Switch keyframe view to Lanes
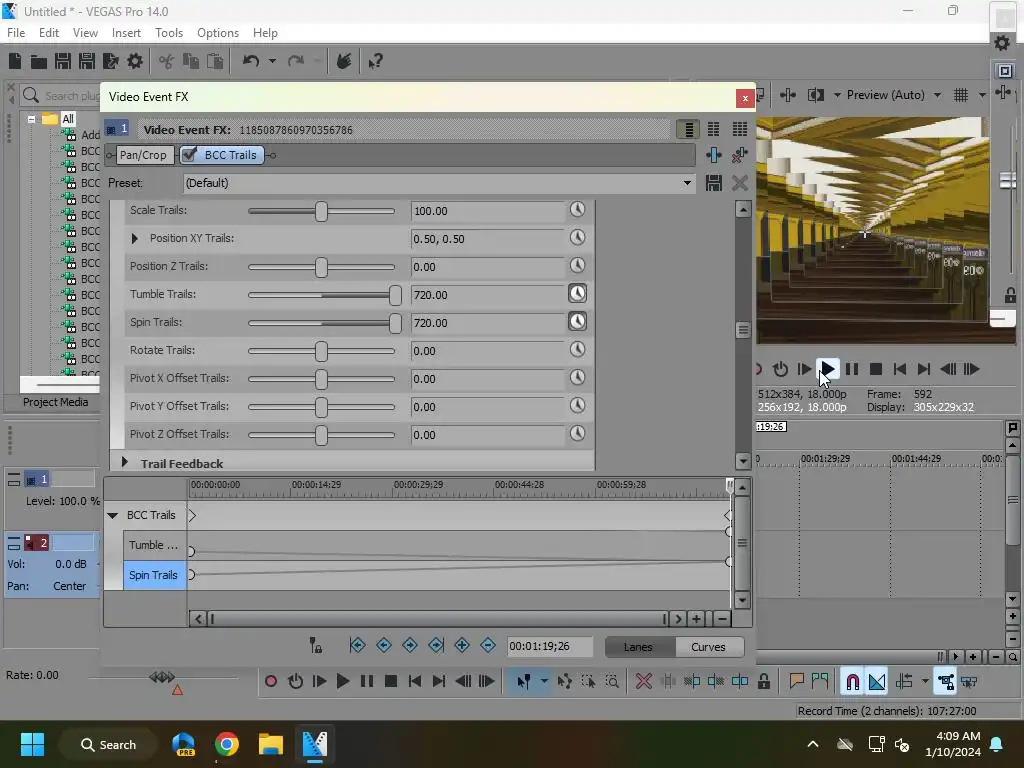The height and width of the screenshot is (768, 1024). point(638,647)
